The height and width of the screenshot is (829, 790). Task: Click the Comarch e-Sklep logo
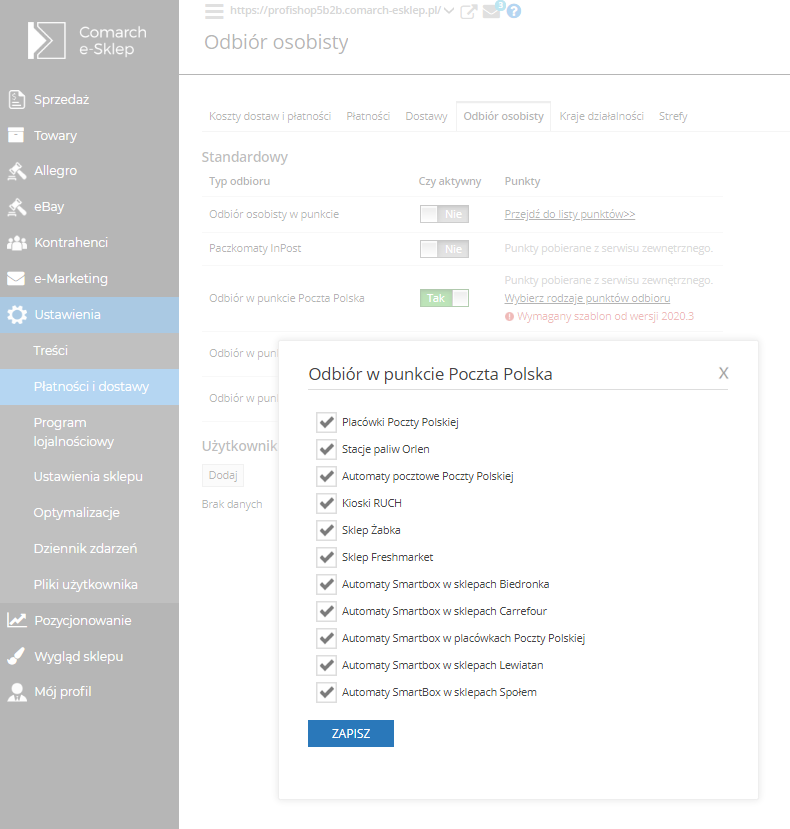point(87,40)
